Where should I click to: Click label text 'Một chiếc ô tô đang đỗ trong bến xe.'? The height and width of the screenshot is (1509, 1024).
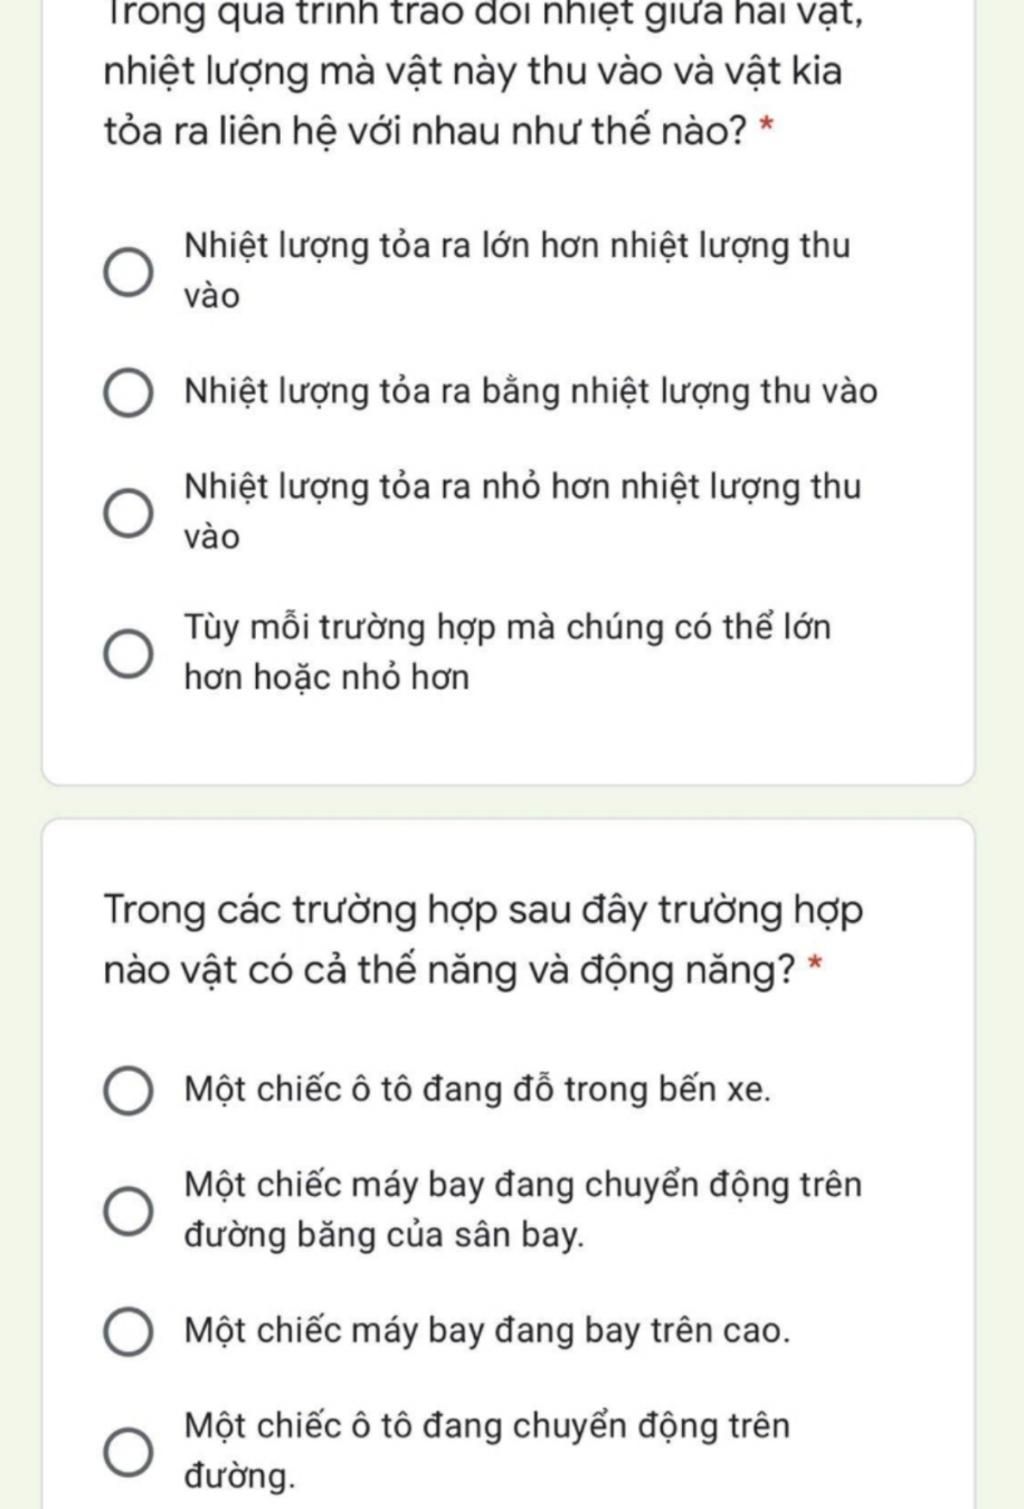[478, 1088]
